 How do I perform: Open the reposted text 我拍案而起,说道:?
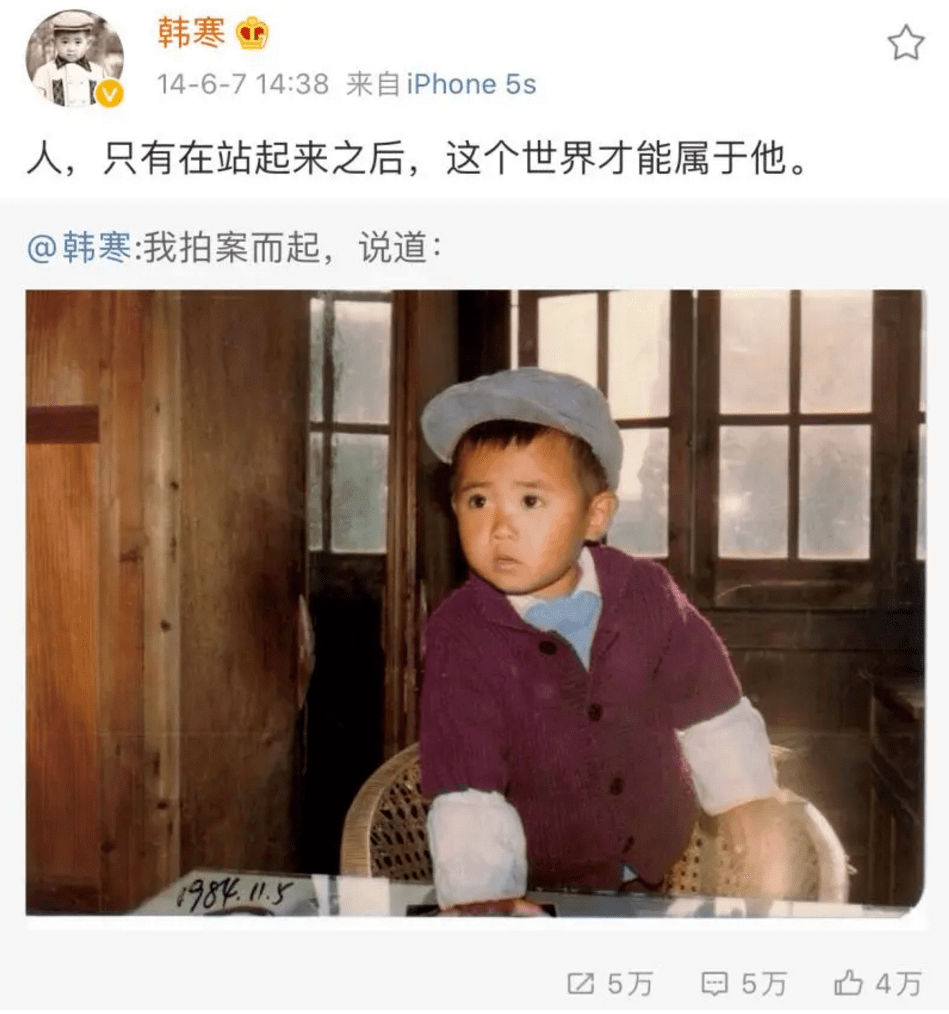coord(292,248)
